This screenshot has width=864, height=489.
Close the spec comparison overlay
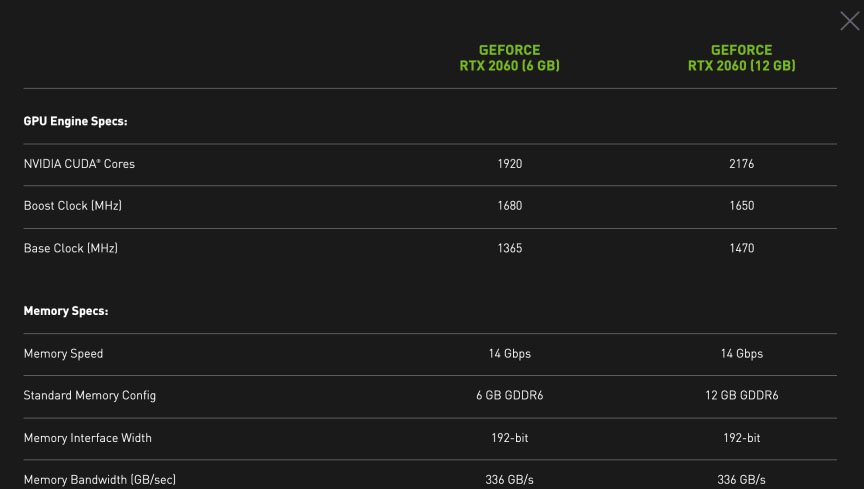[850, 21]
